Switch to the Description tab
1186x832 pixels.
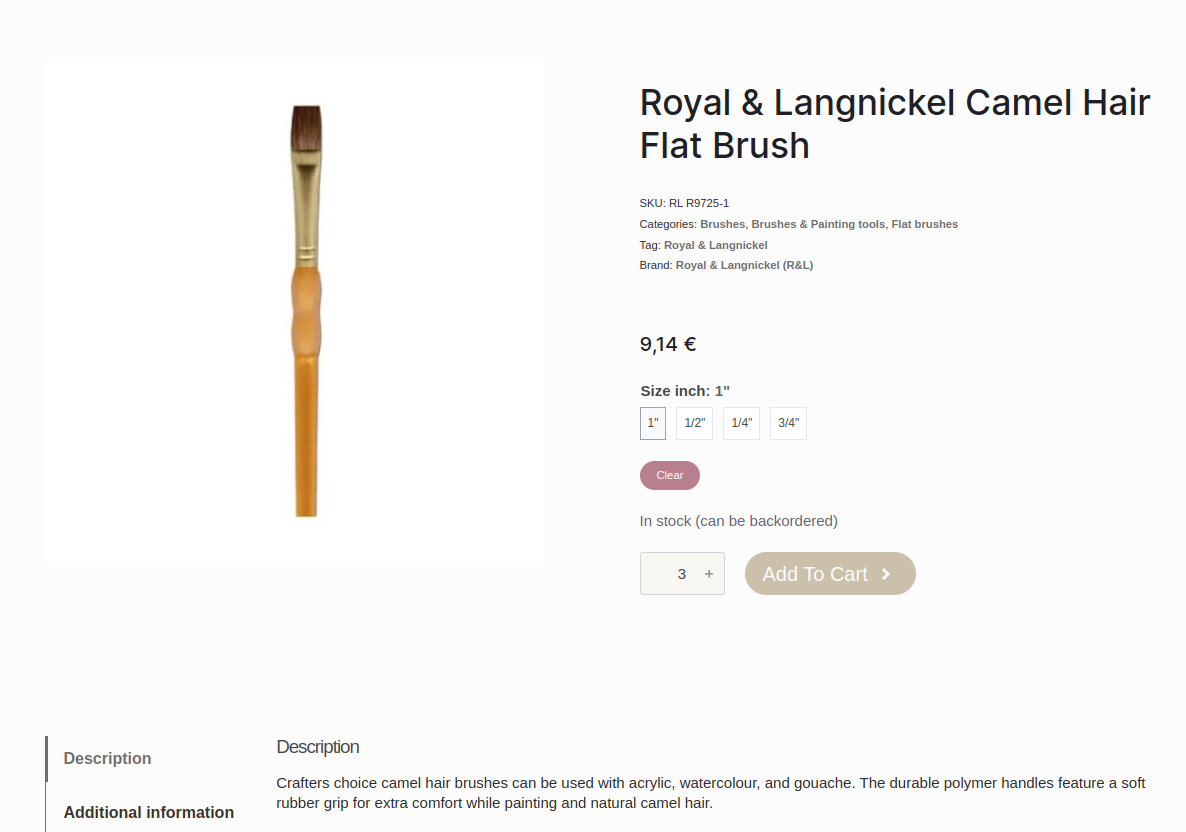tap(108, 758)
